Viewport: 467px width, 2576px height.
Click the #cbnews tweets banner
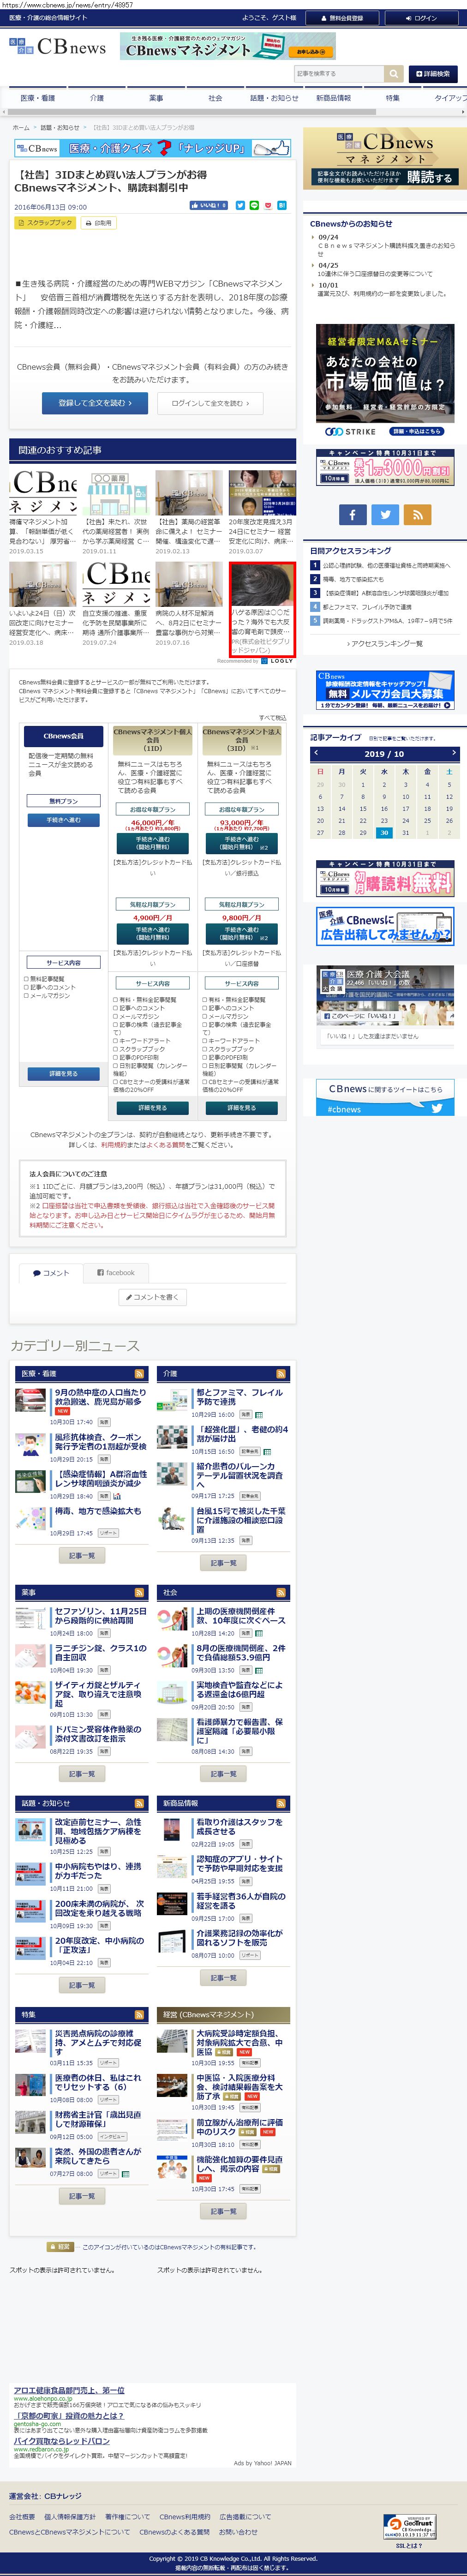click(384, 1098)
